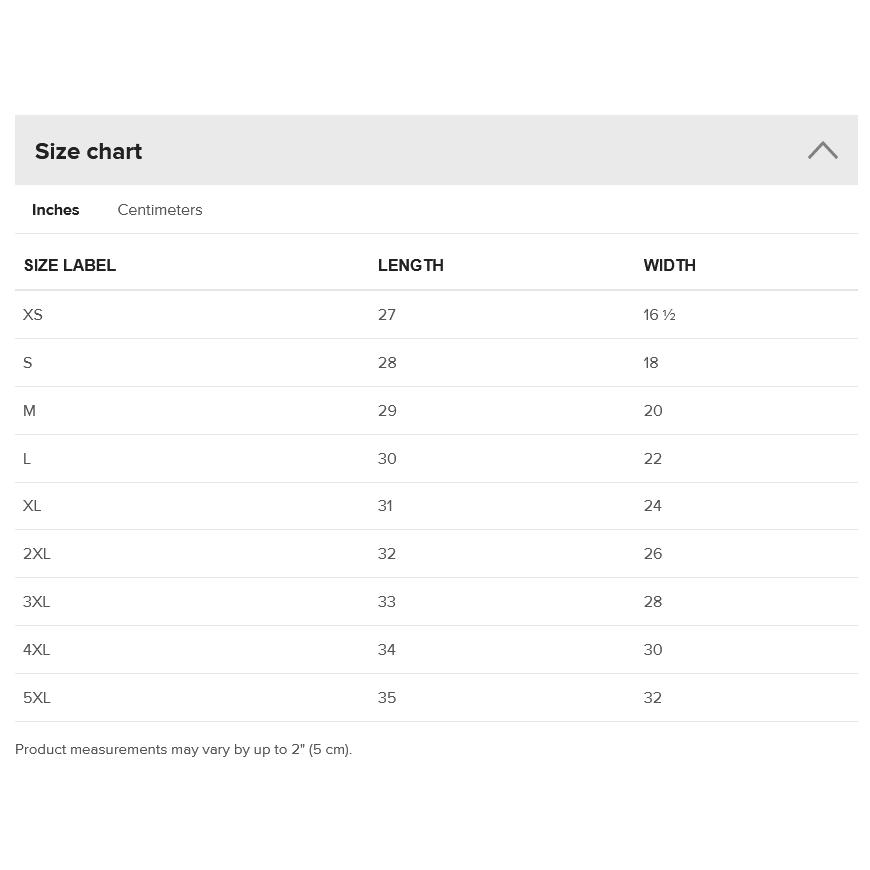Select the S size row label
The height and width of the screenshot is (870, 870).
click(28, 363)
